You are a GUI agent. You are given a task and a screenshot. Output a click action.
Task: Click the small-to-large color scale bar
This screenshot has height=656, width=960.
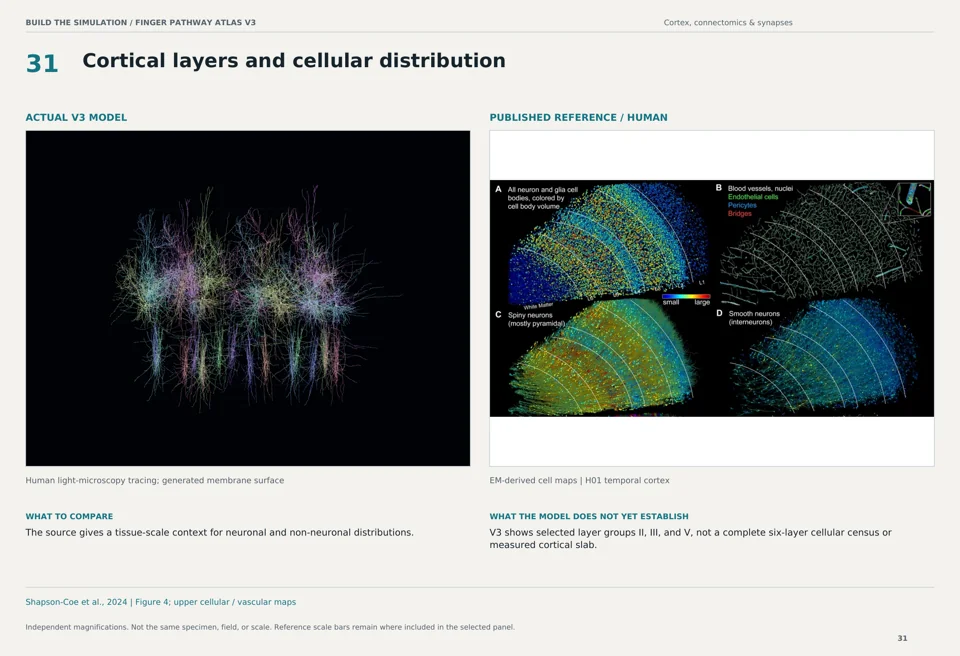tap(686, 296)
